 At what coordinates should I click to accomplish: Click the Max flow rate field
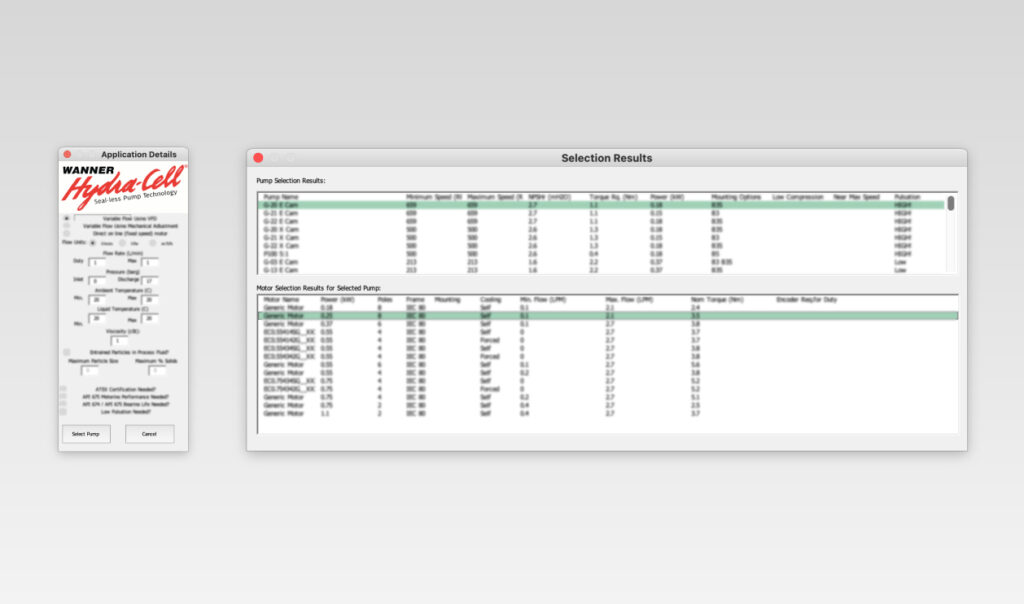pyautogui.click(x=150, y=262)
